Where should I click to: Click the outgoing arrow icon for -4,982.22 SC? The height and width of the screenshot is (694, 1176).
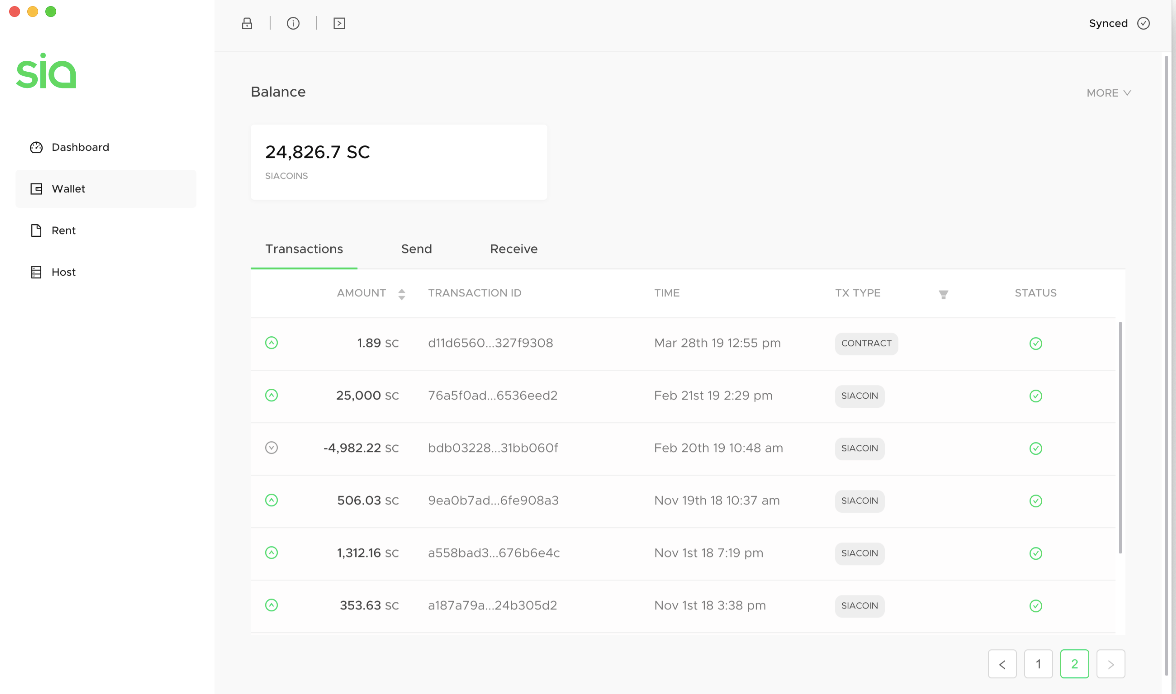(272, 448)
